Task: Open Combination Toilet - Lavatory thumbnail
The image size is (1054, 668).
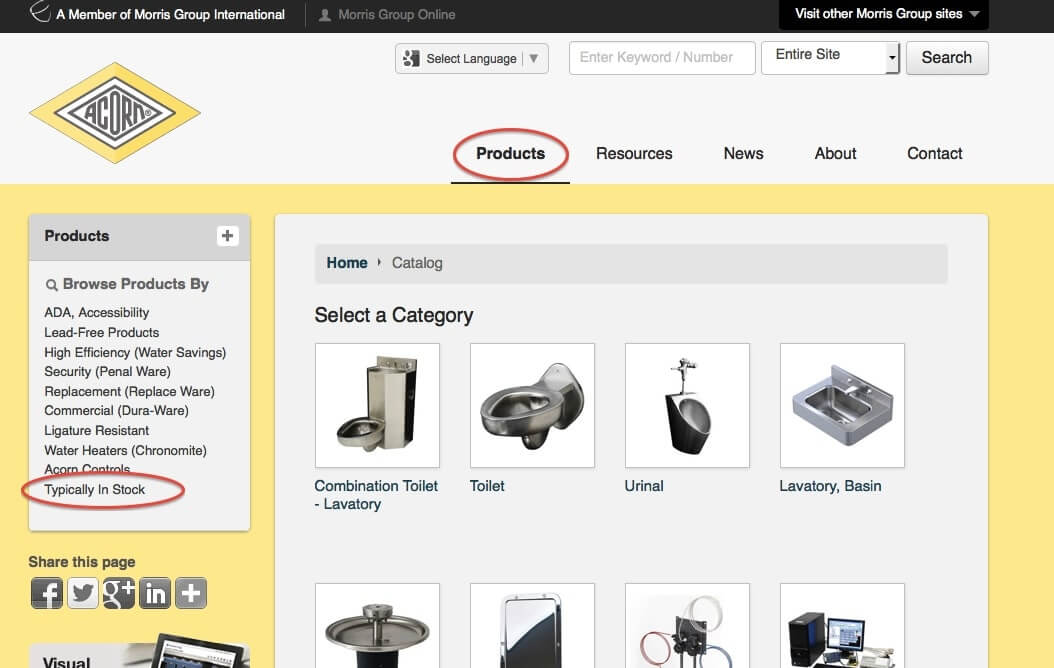Action: tap(377, 405)
